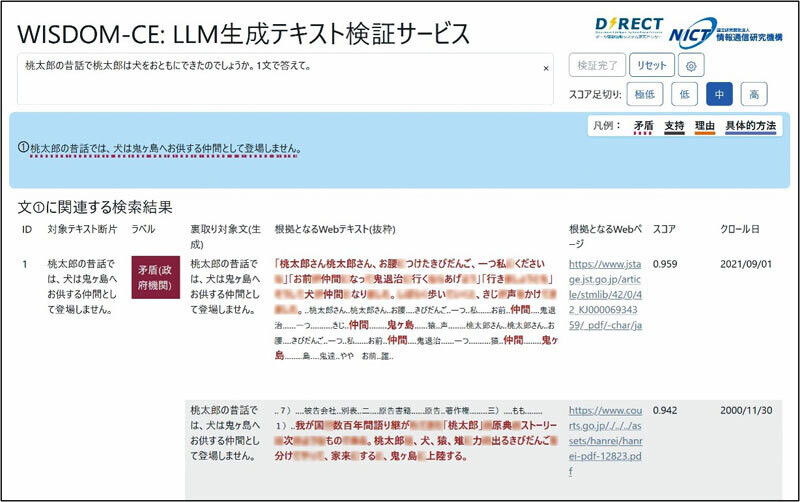This screenshot has height=502, width=800.
Task: Click the スコア column header
Action: click(664, 230)
